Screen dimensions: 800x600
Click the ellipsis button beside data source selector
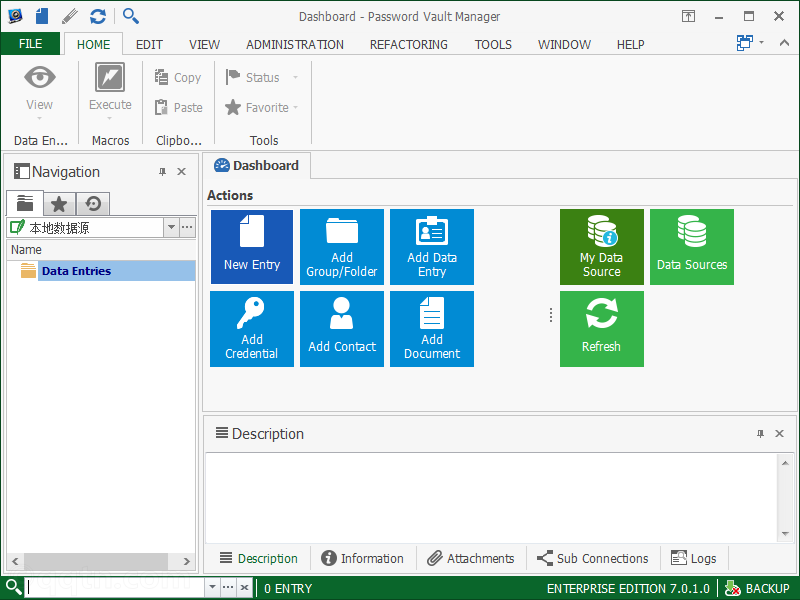coord(187,227)
